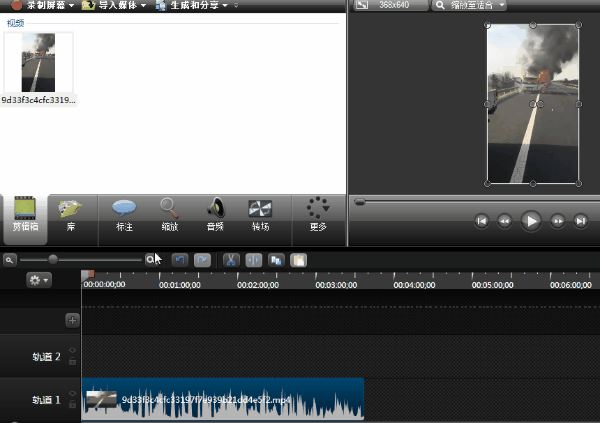Click the Redo button on timeline toolbar

pos(202,260)
